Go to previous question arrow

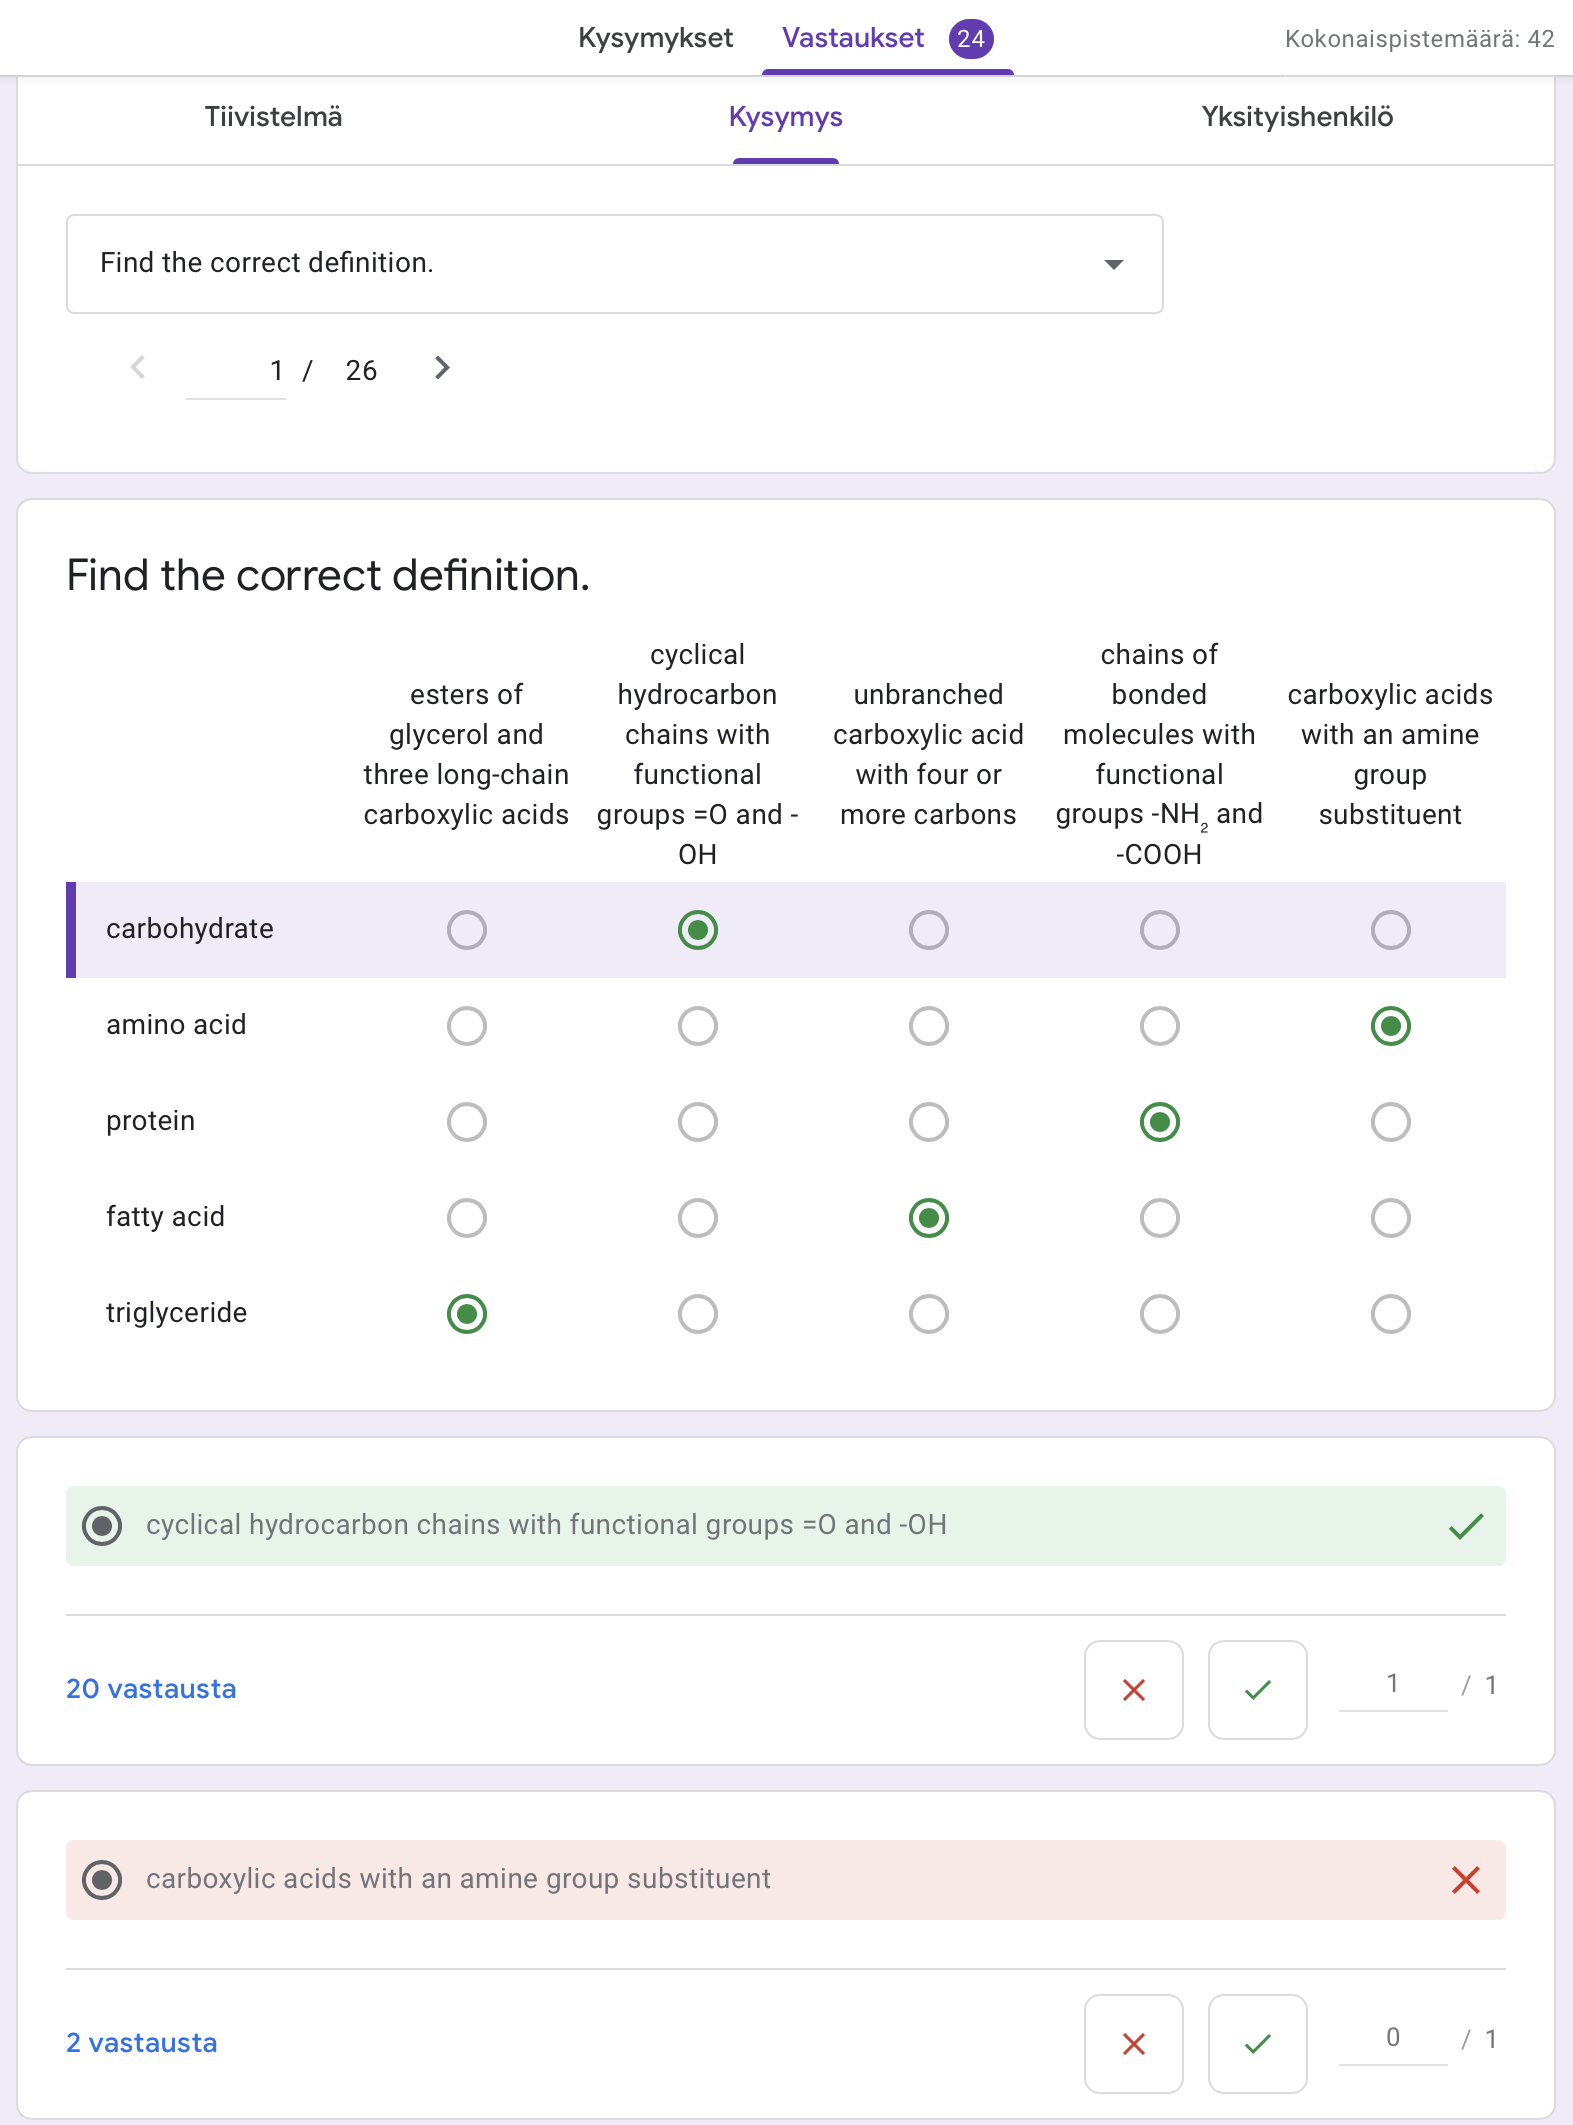click(x=139, y=369)
